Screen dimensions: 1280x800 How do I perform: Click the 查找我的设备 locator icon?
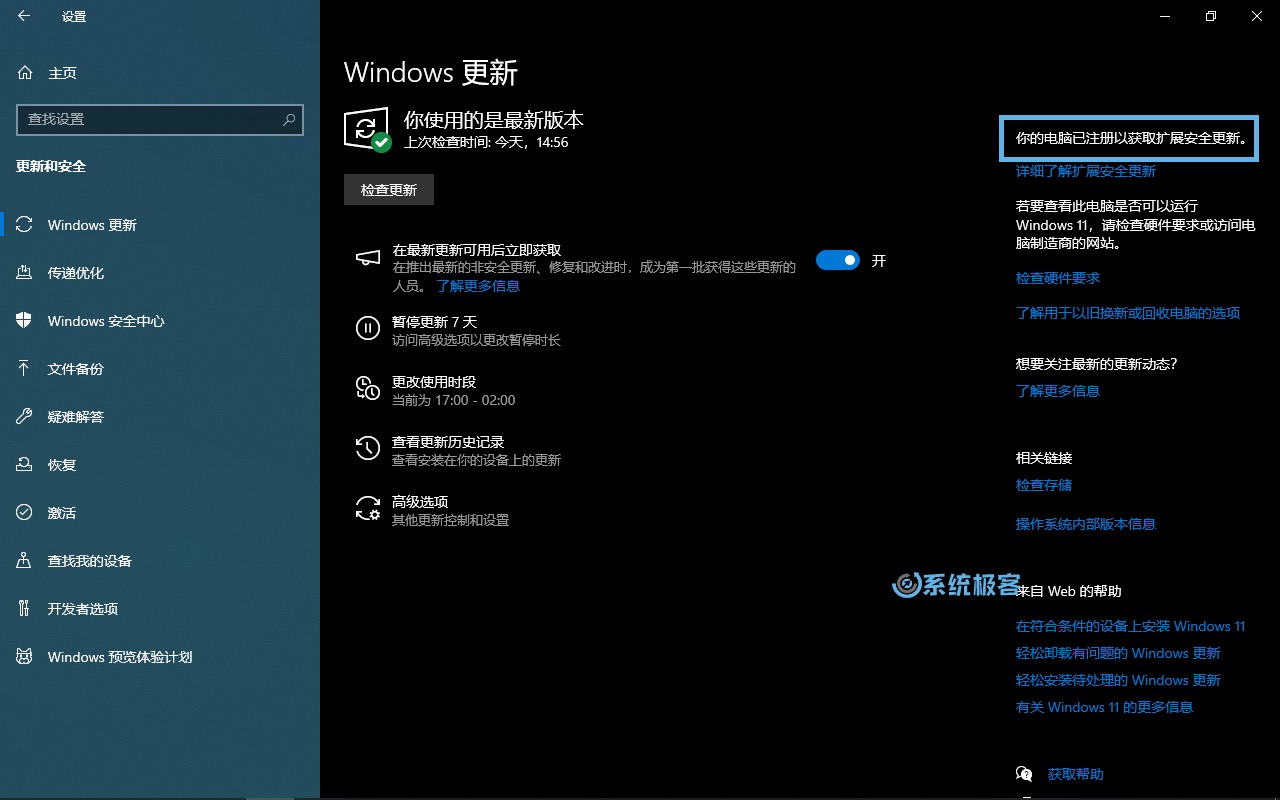25,561
